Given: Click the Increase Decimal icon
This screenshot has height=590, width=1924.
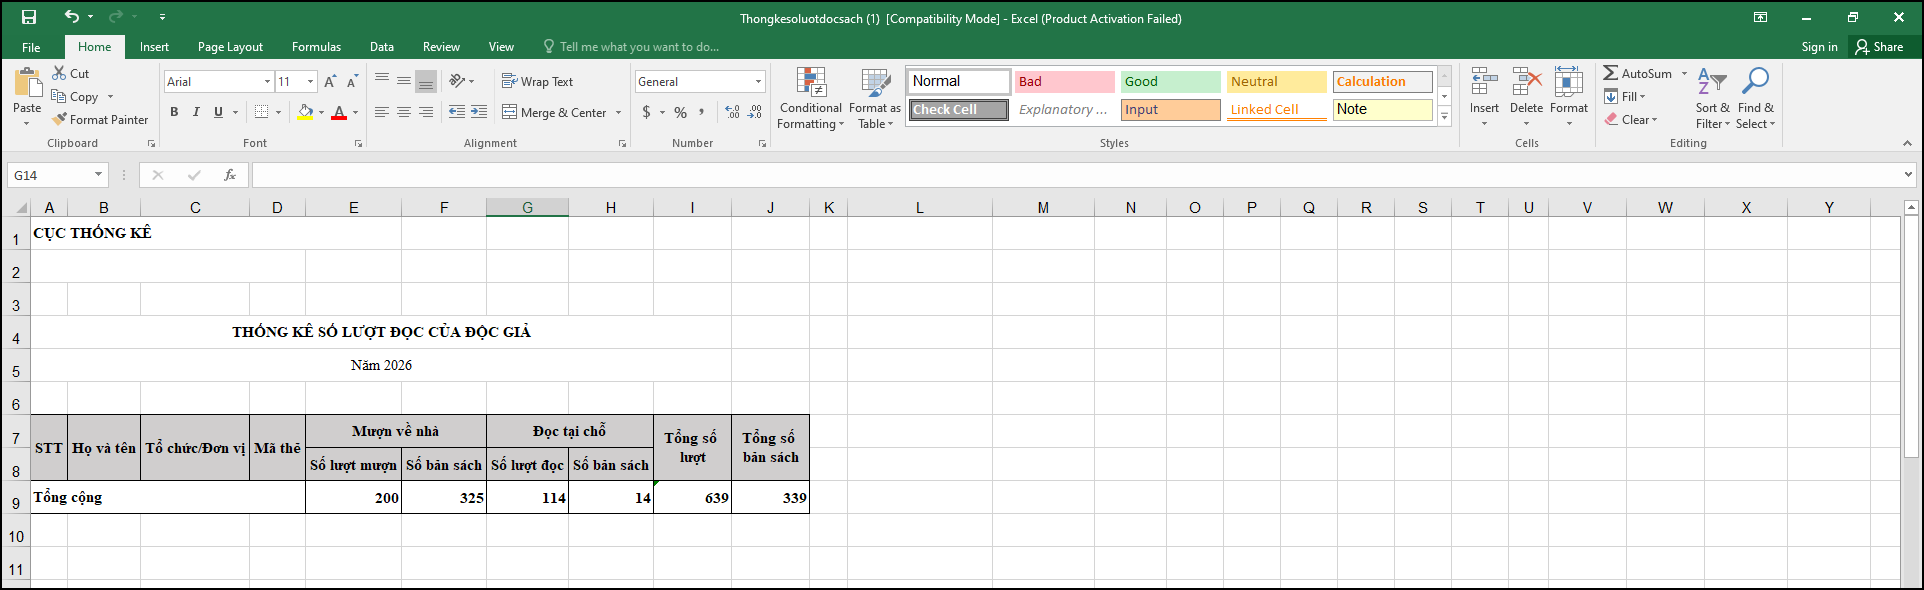Looking at the screenshot, I should point(732,113).
